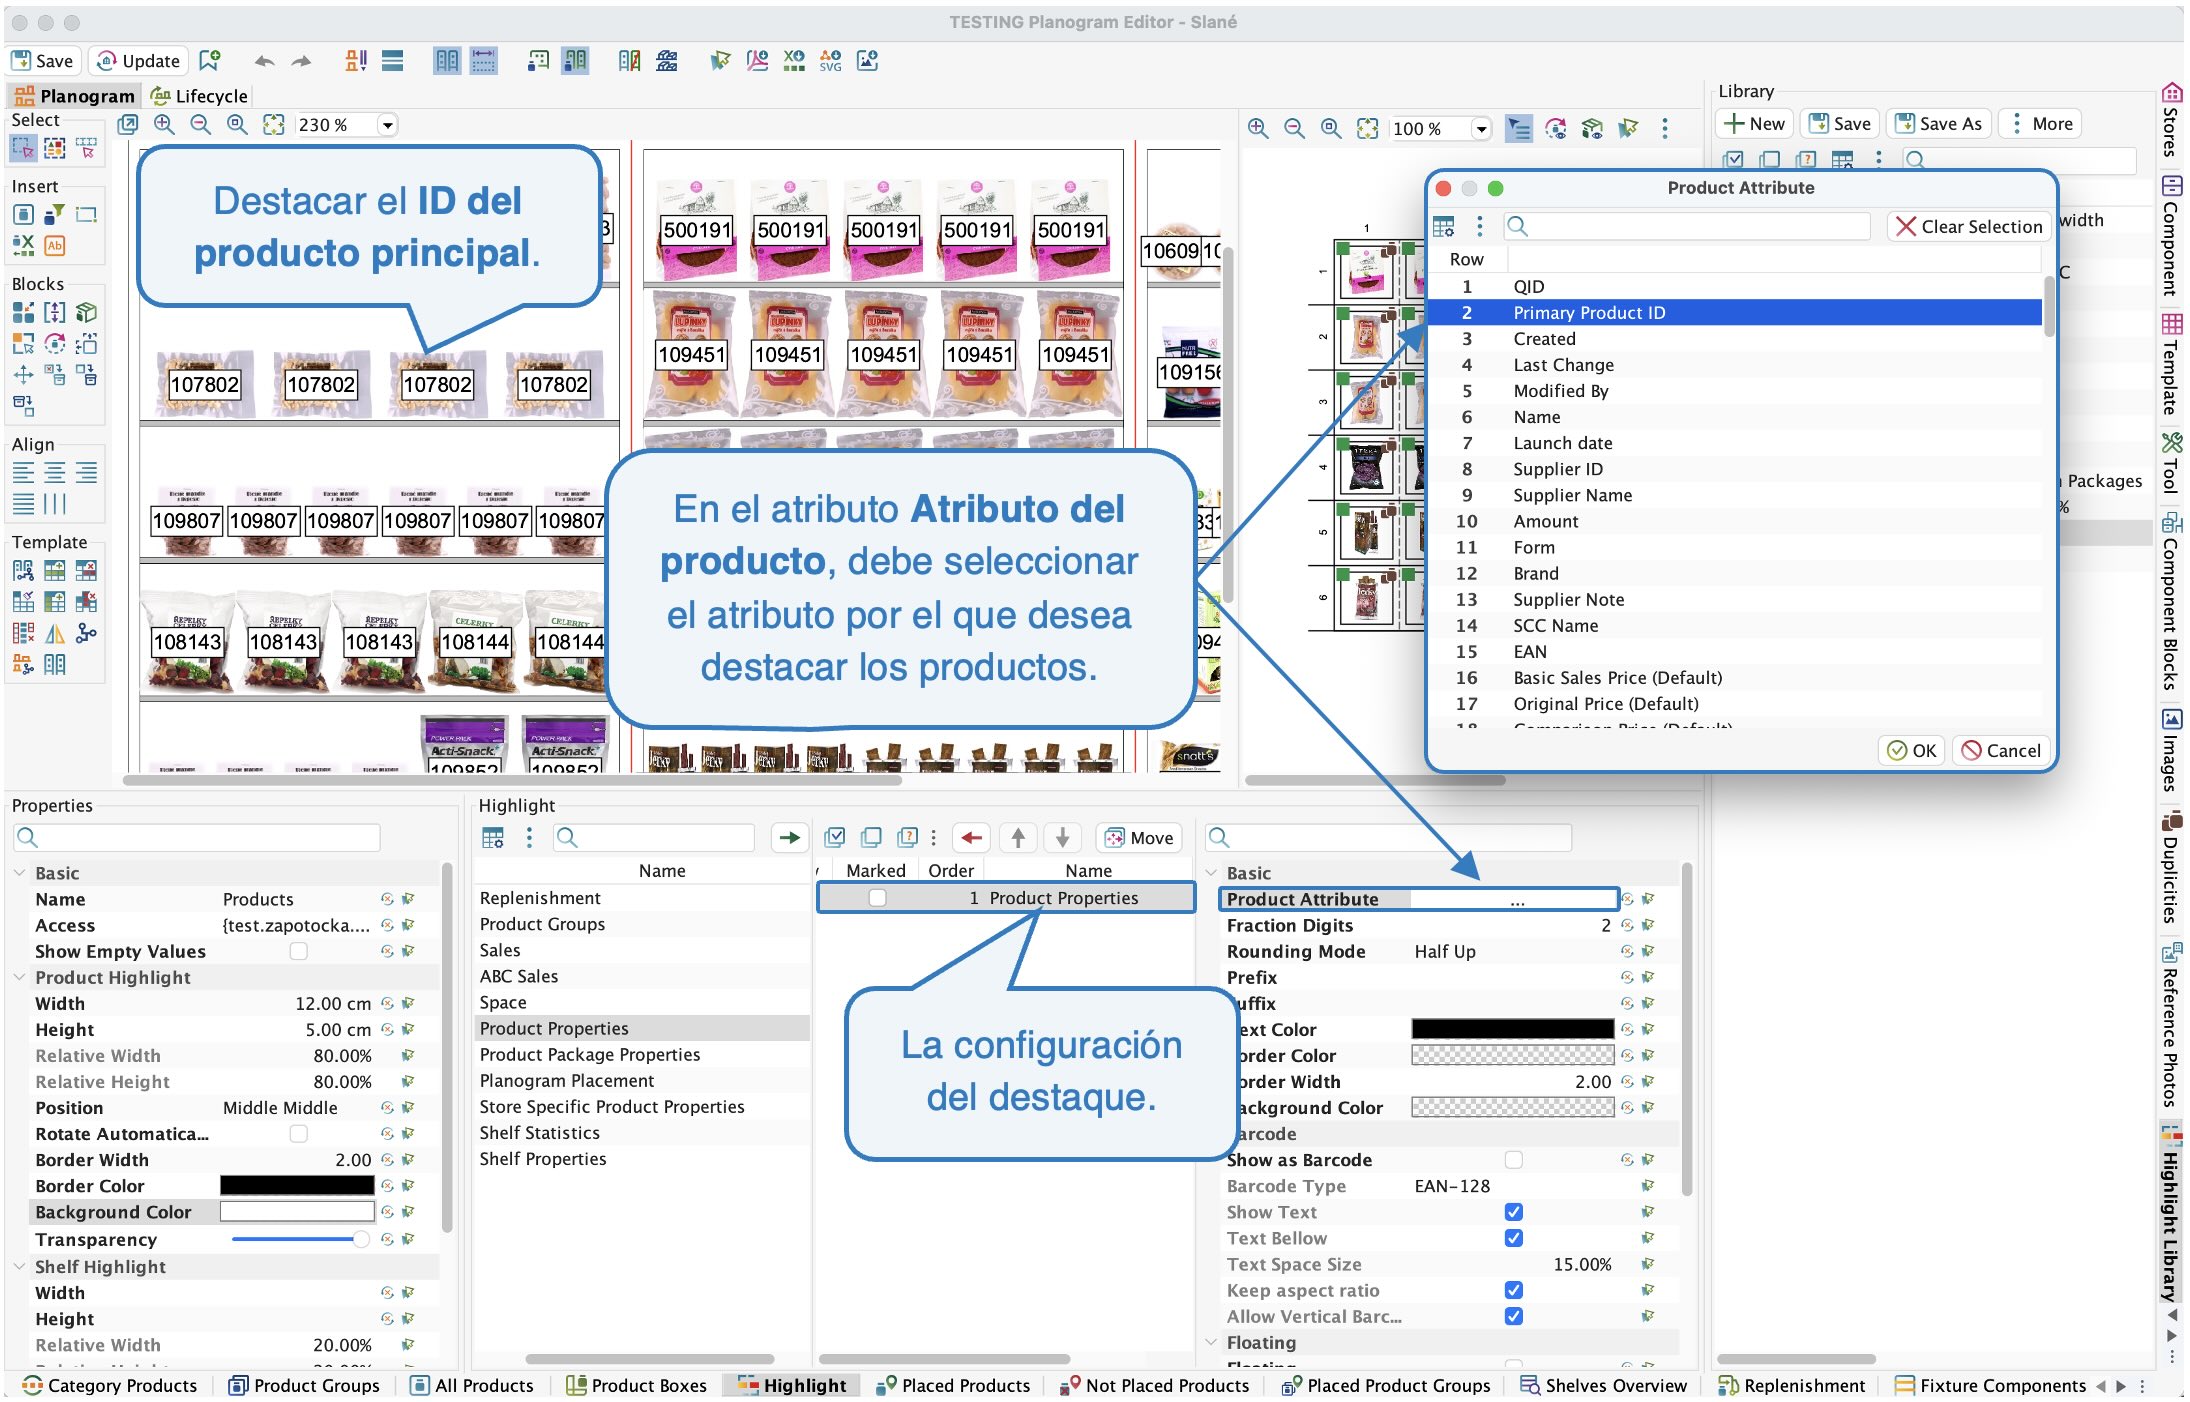This screenshot has width=2190, height=1402.
Task: Click the XO export icon in toolbar
Action: pyautogui.click(x=794, y=61)
